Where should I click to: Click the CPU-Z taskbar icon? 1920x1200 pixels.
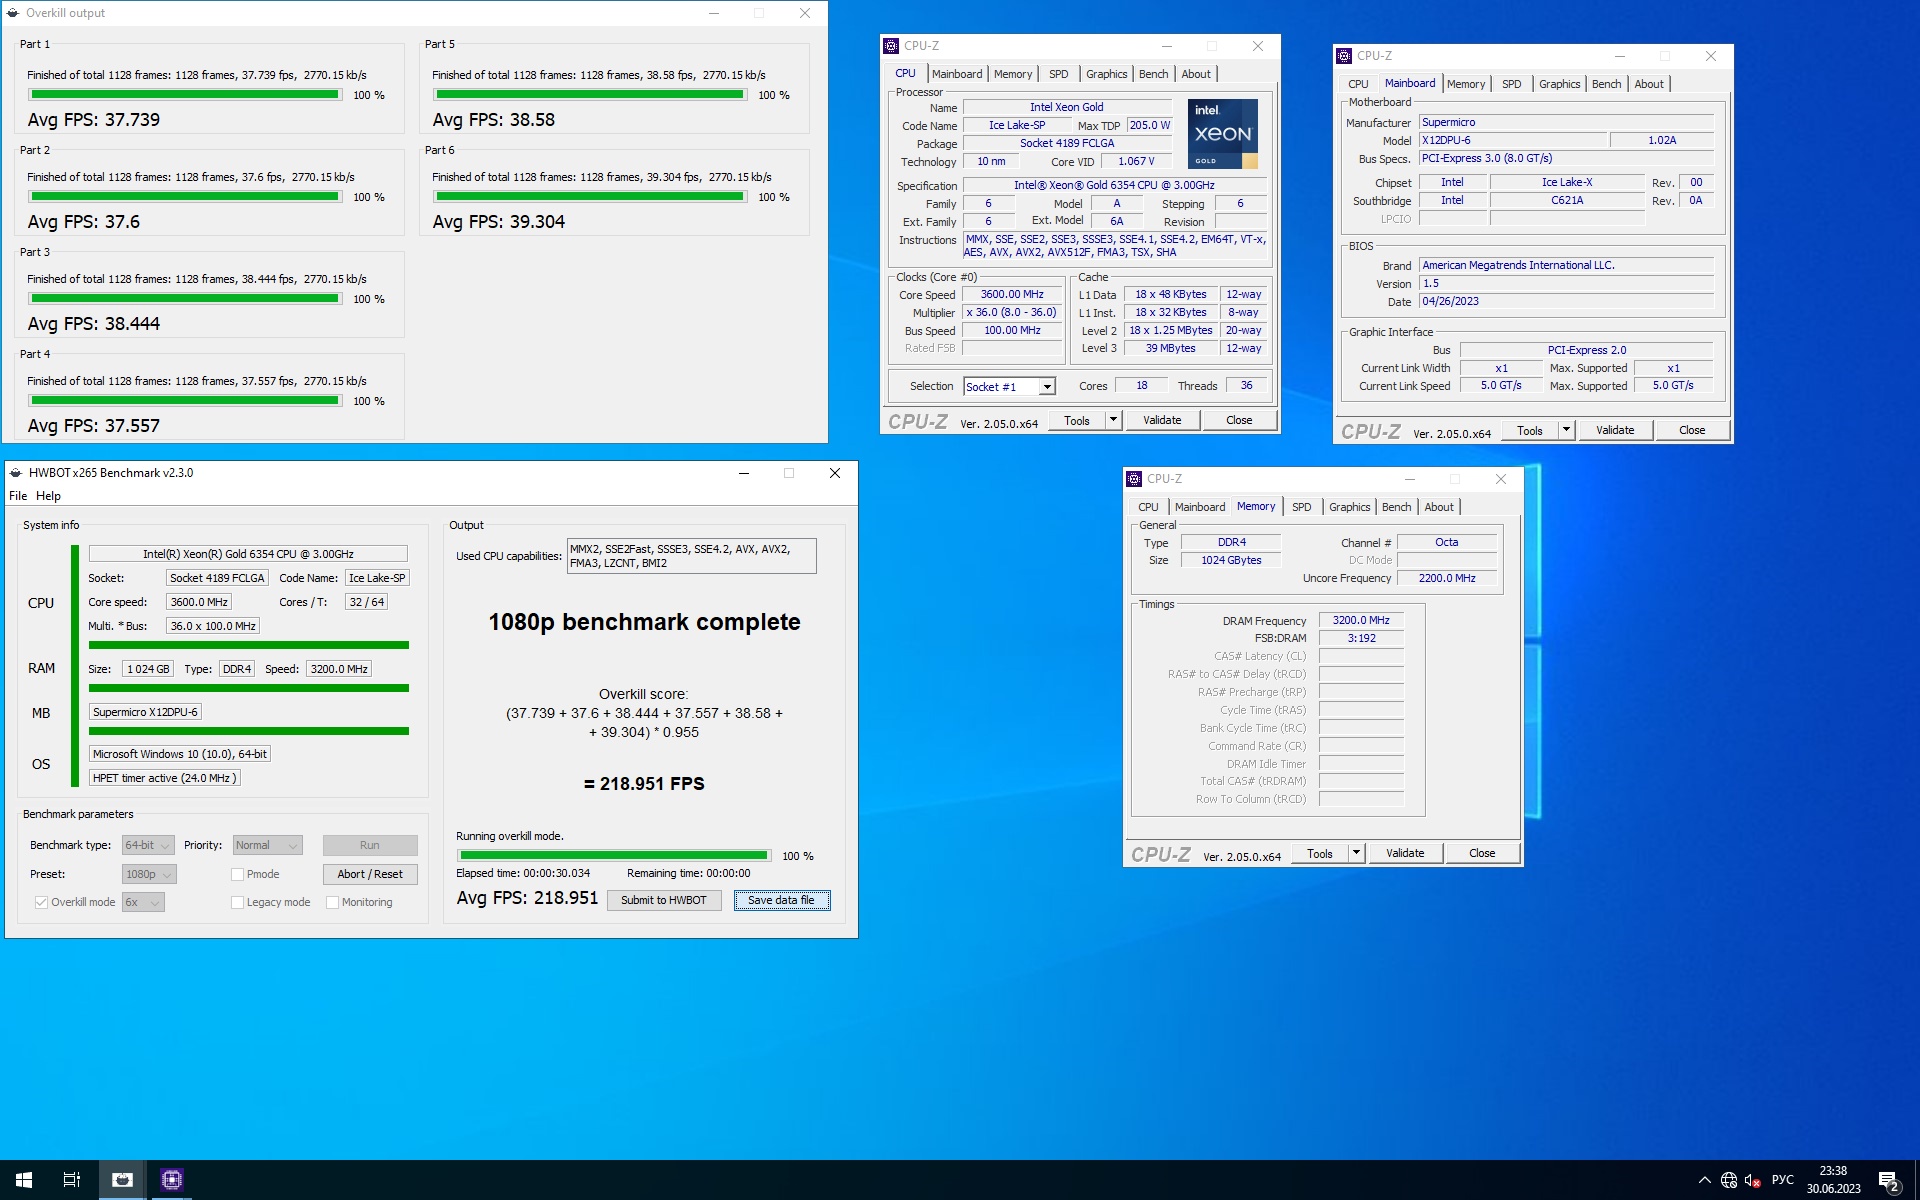[x=171, y=1180]
